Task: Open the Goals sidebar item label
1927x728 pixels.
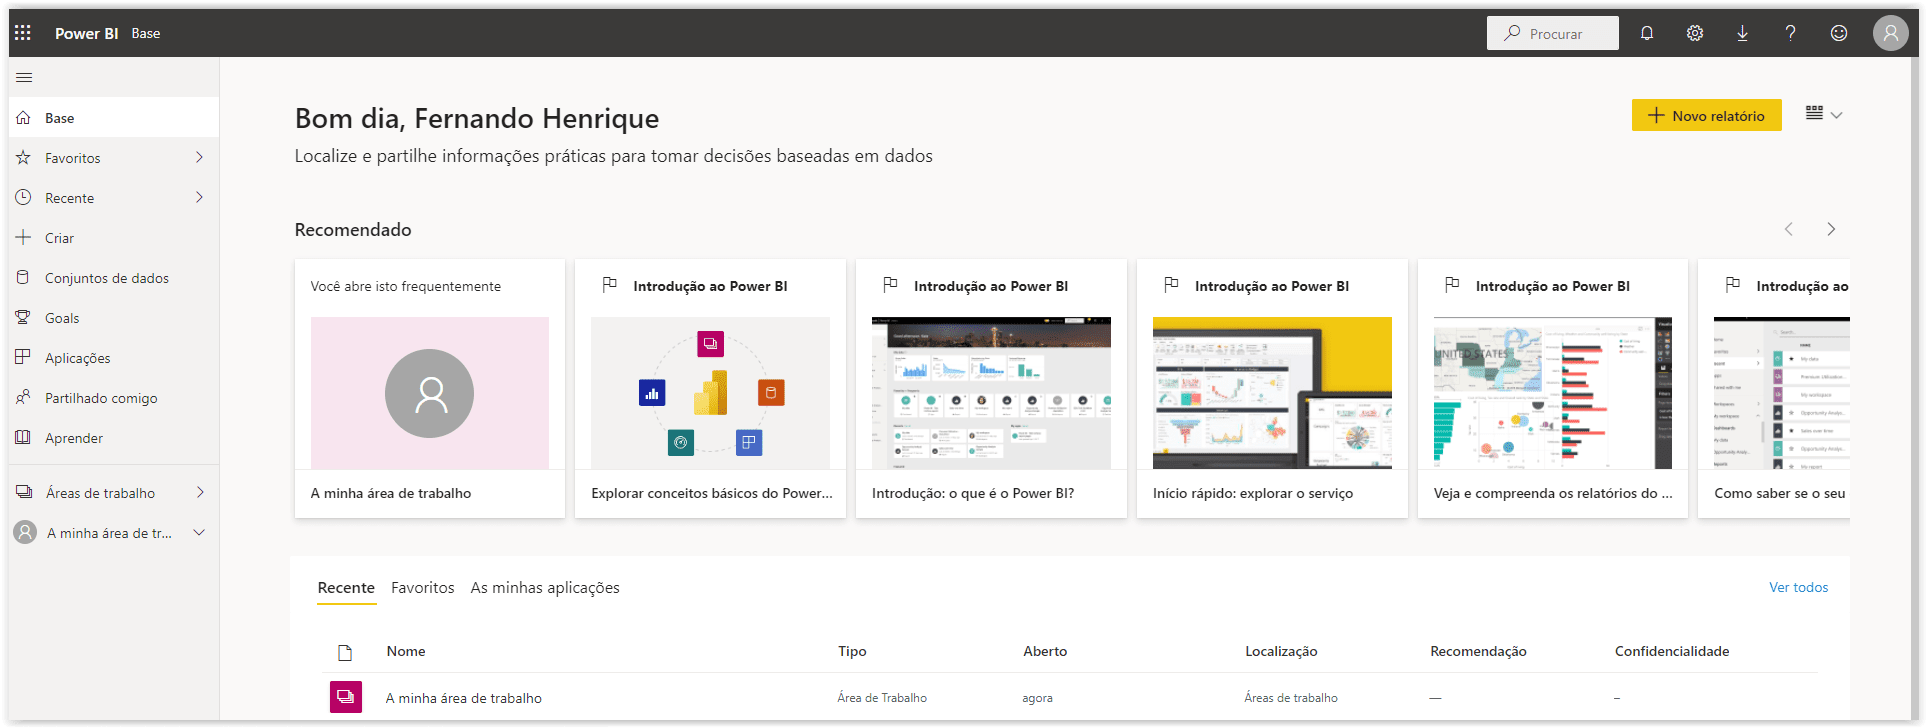Action: point(62,318)
